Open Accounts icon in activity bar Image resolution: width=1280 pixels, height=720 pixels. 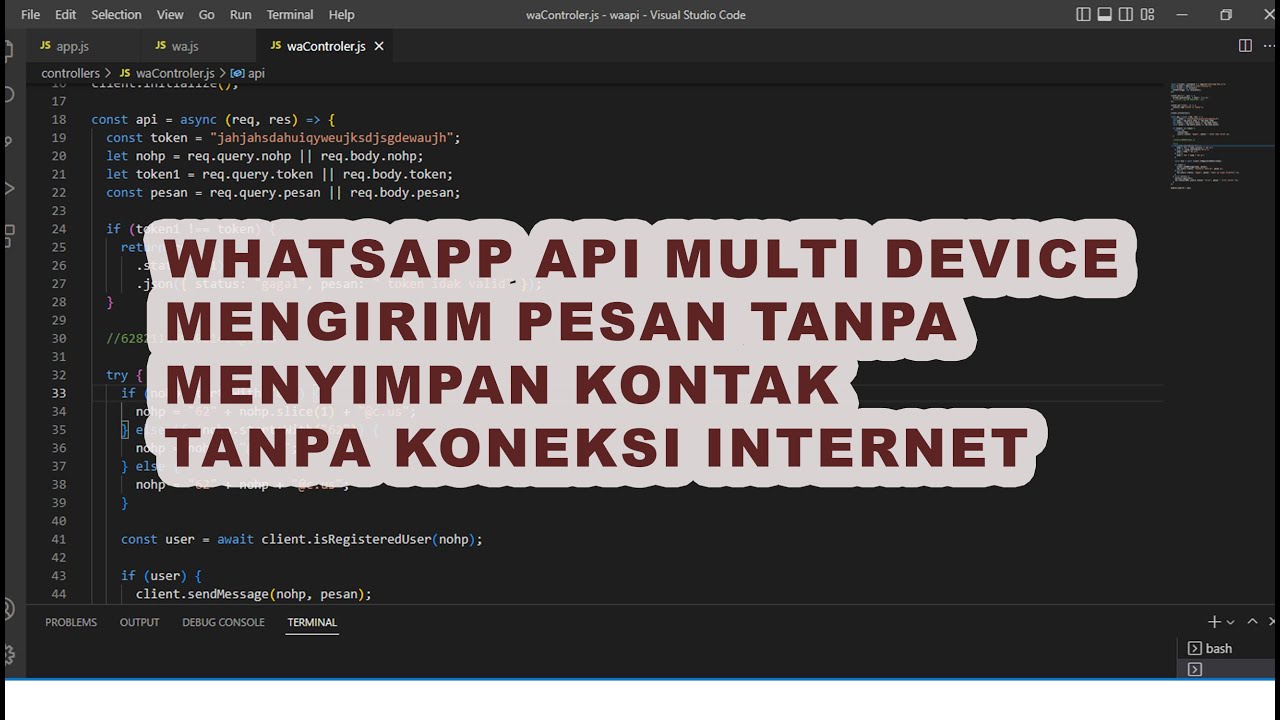pyautogui.click(x=8, y=609)
